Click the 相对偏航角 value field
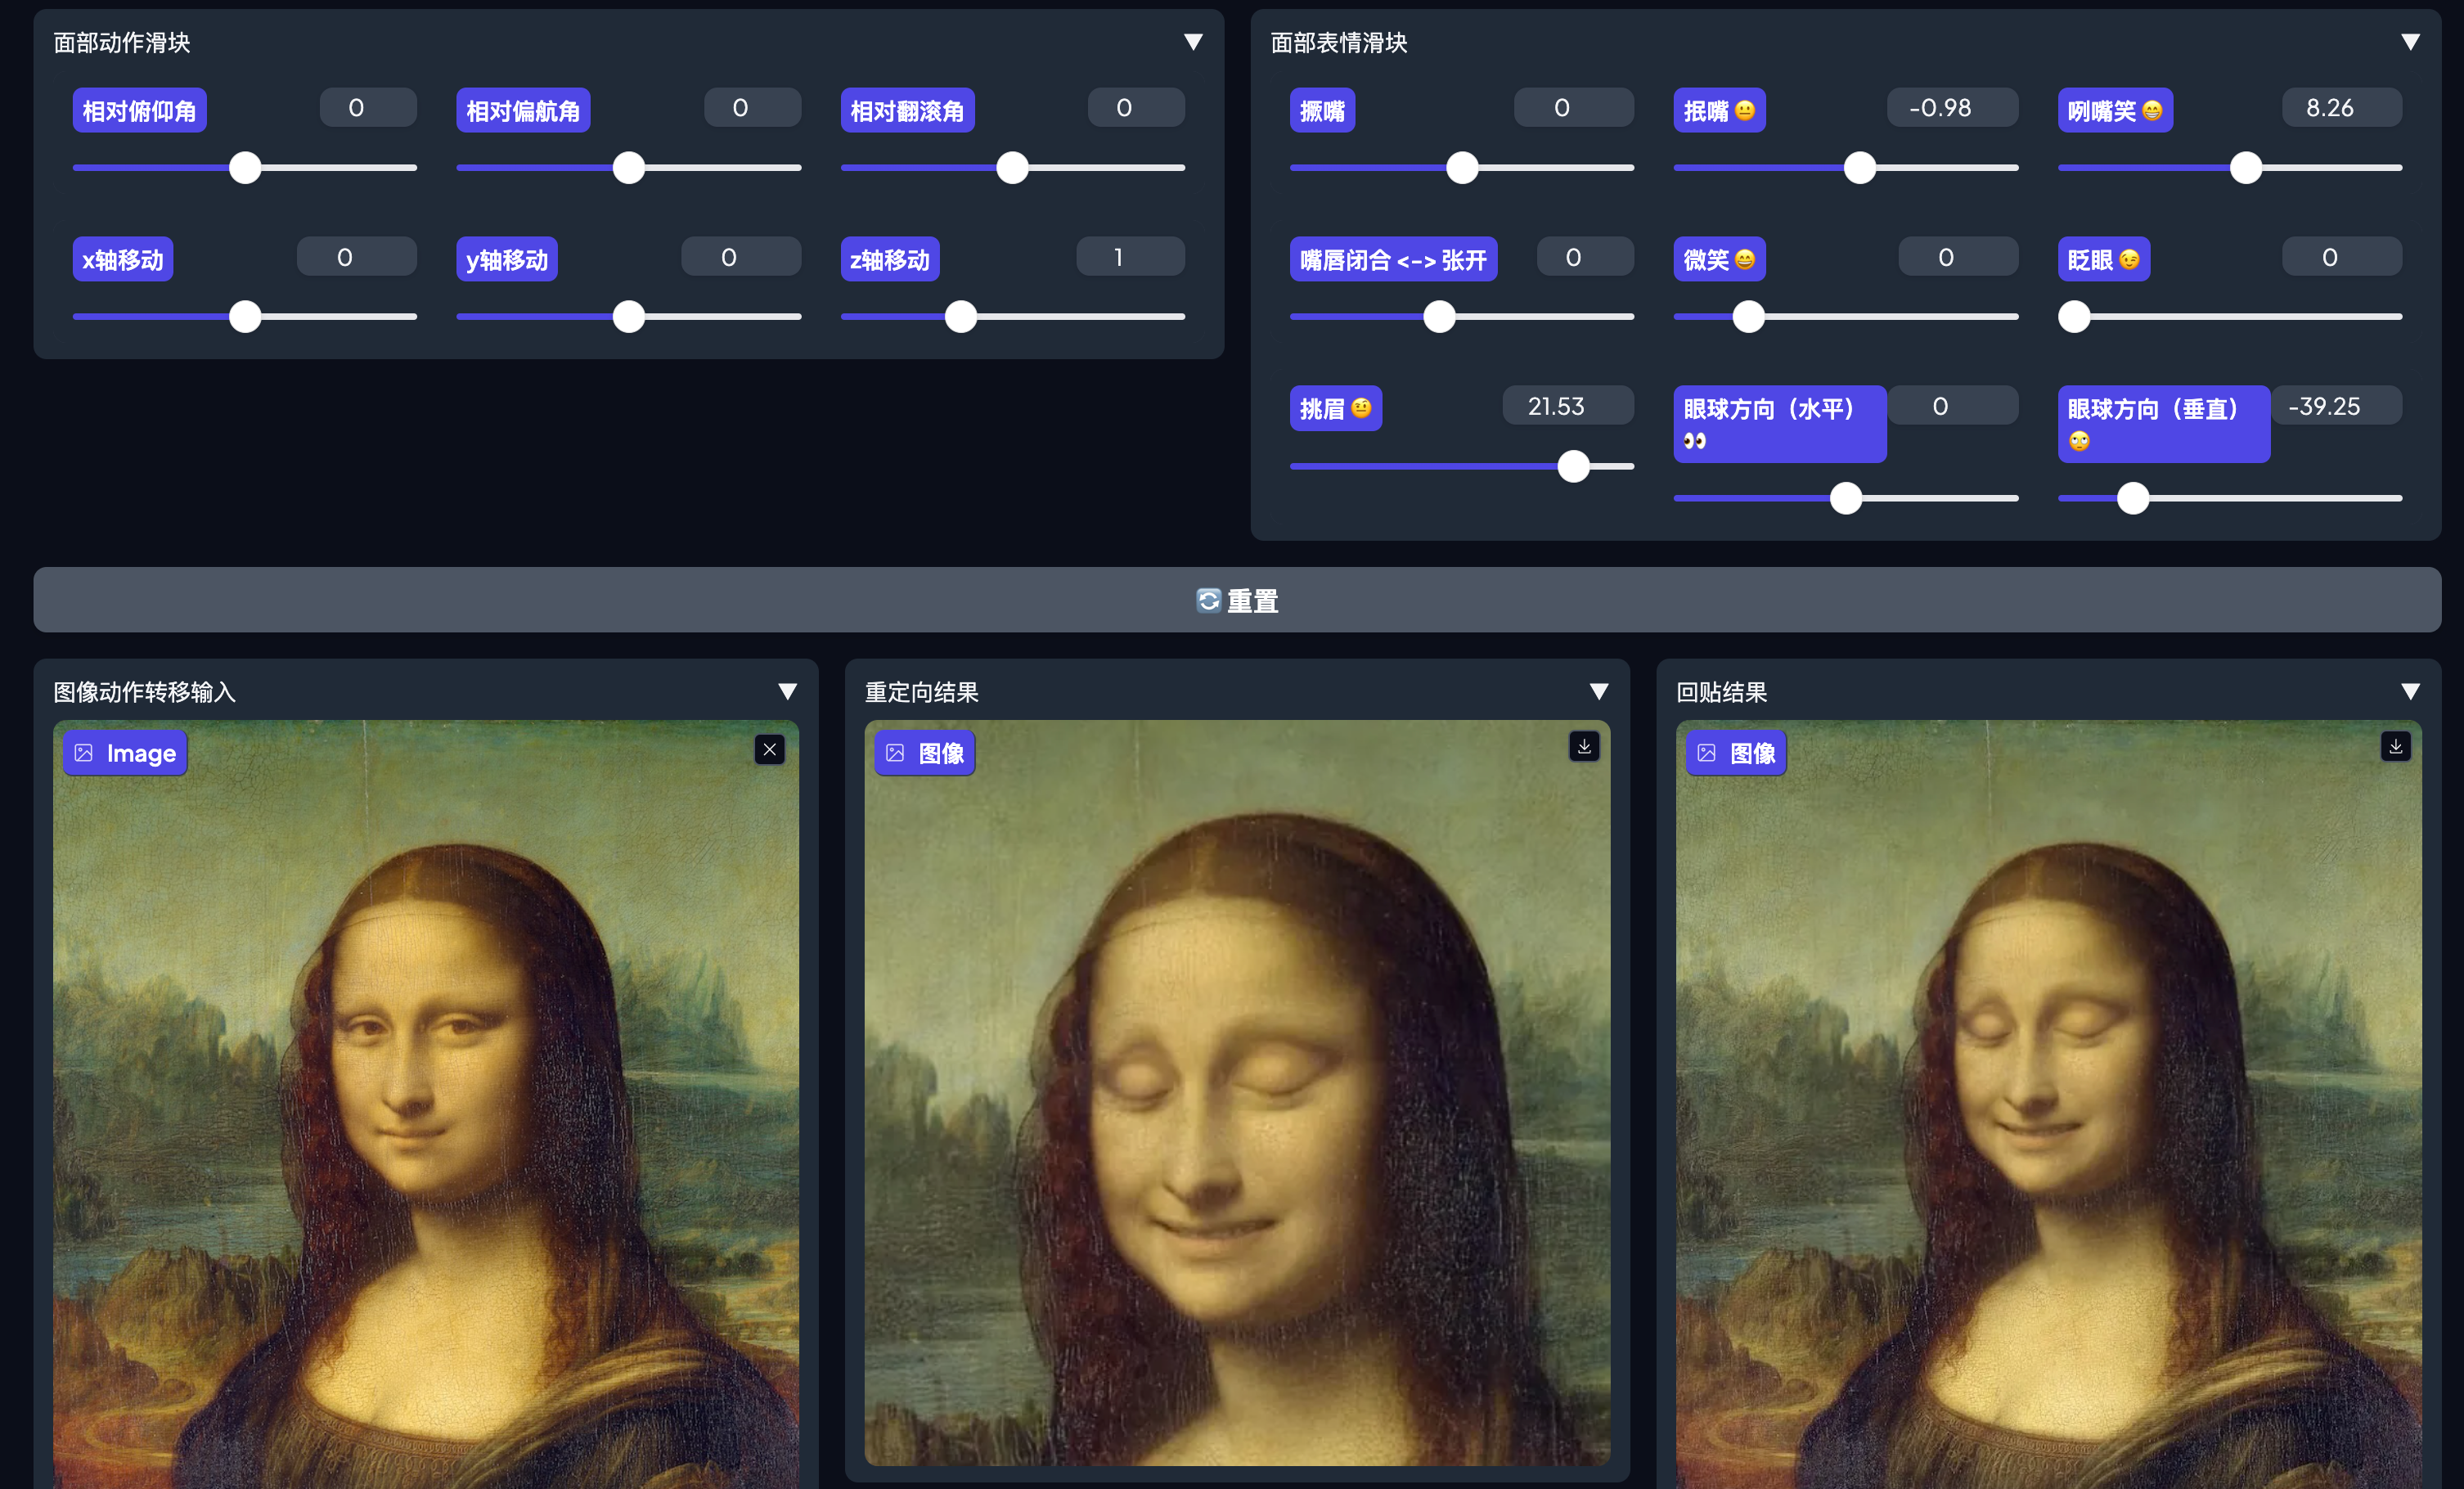Viewport: 2464px width, 1489px height. pyautogui.click(x=752, y=108)
